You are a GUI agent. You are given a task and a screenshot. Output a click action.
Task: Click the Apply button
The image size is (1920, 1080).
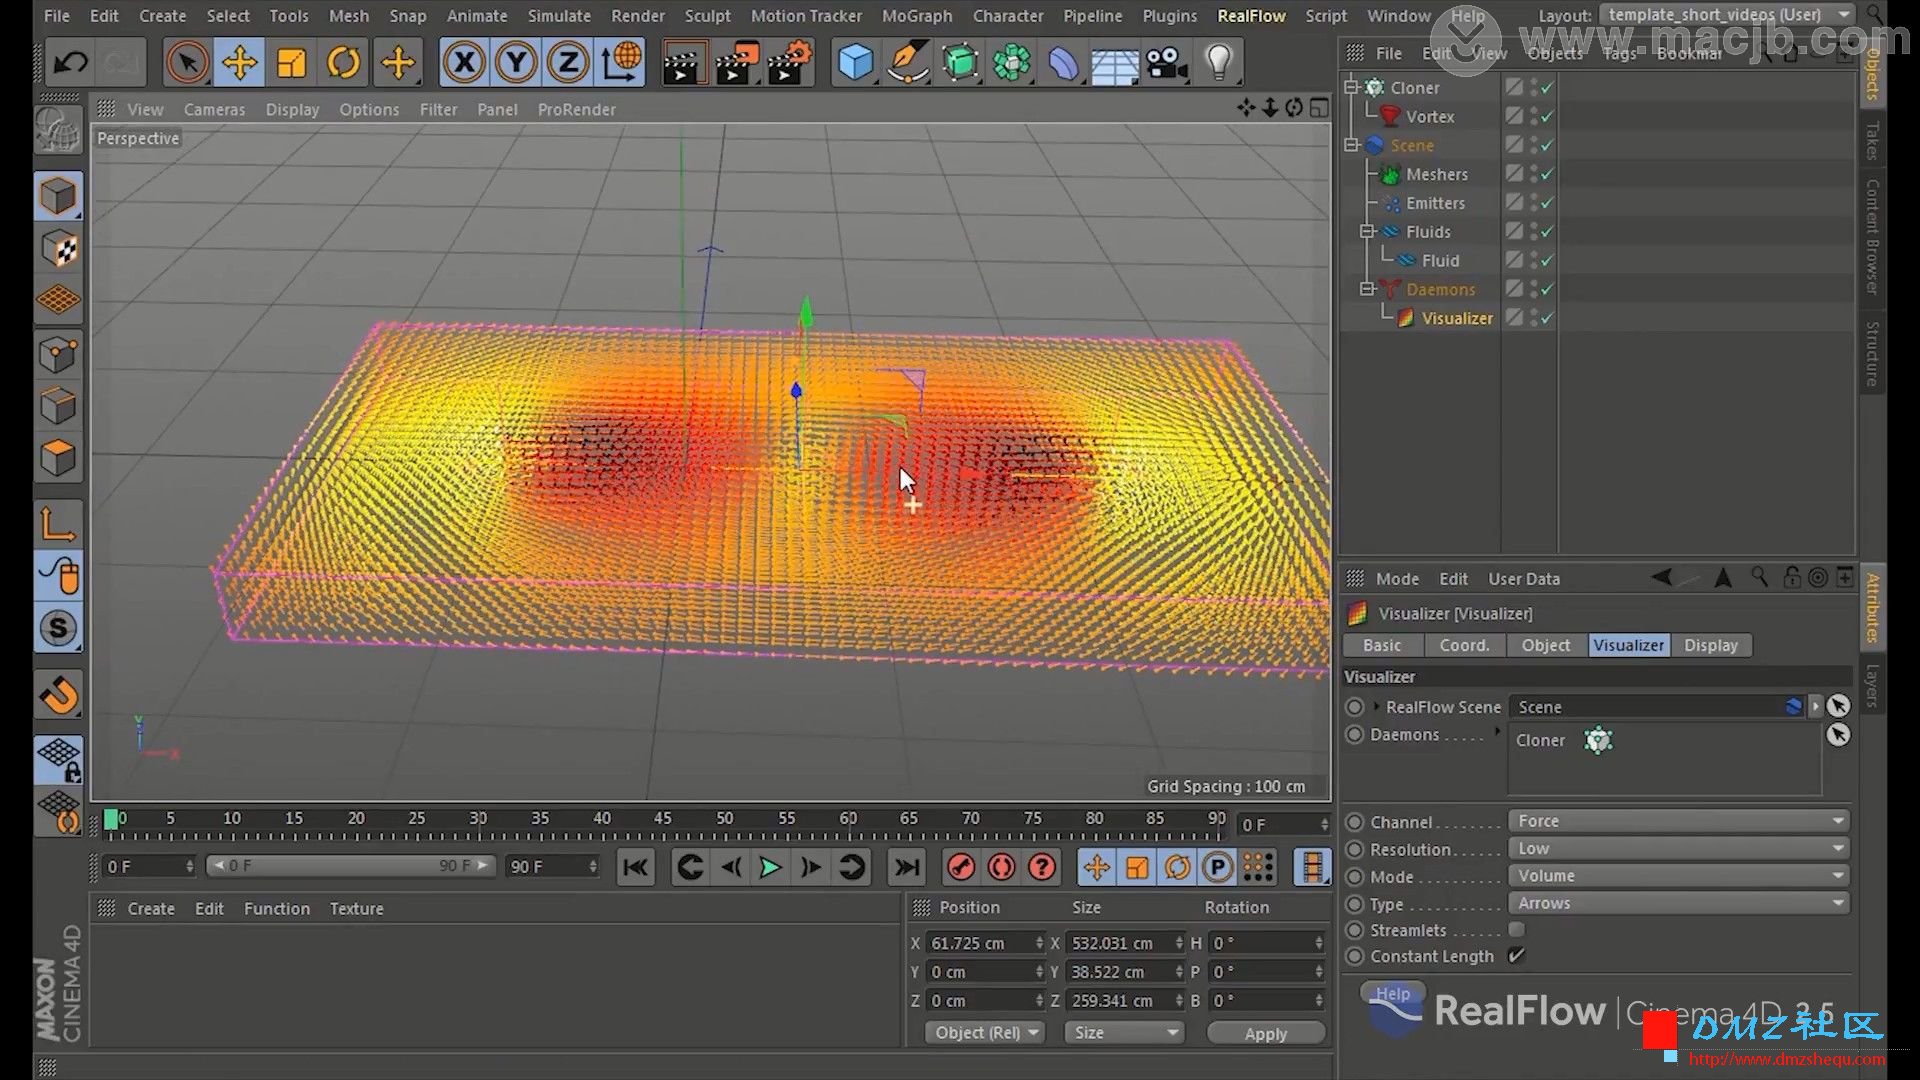1265,1034
